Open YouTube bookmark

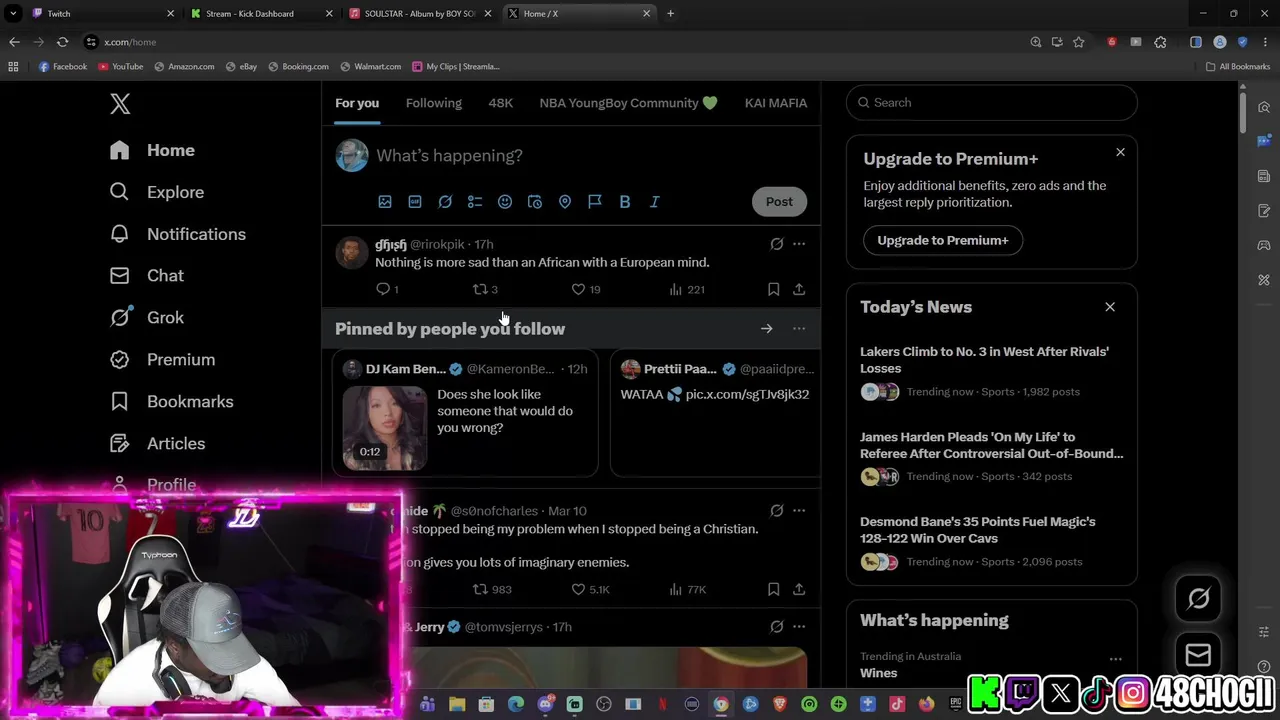point(120,67)
